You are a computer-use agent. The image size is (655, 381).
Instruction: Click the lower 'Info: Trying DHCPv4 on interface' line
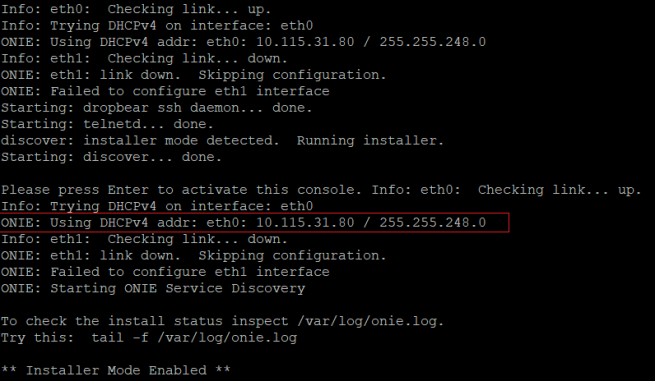pos(157,206)
